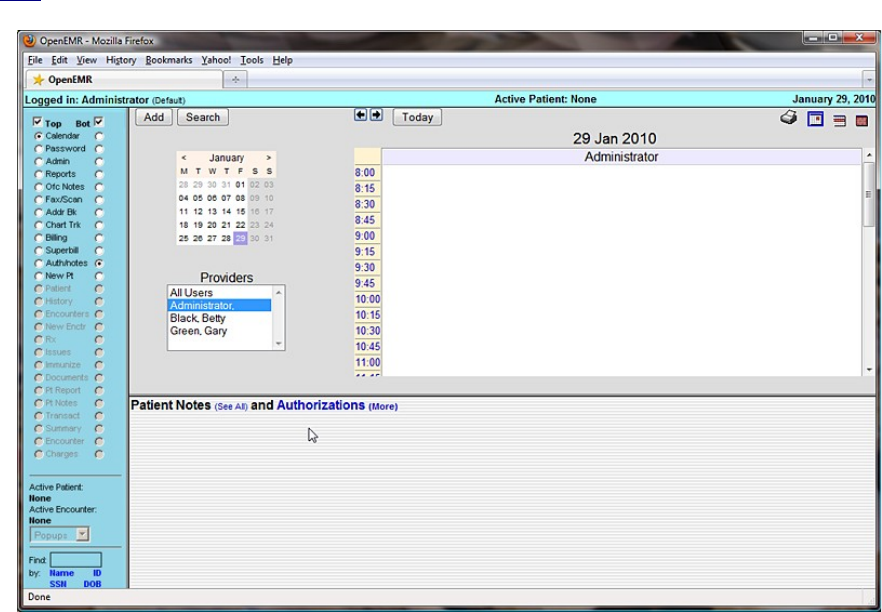Select Auth/notes bottom frame radio

coord(99,263)
